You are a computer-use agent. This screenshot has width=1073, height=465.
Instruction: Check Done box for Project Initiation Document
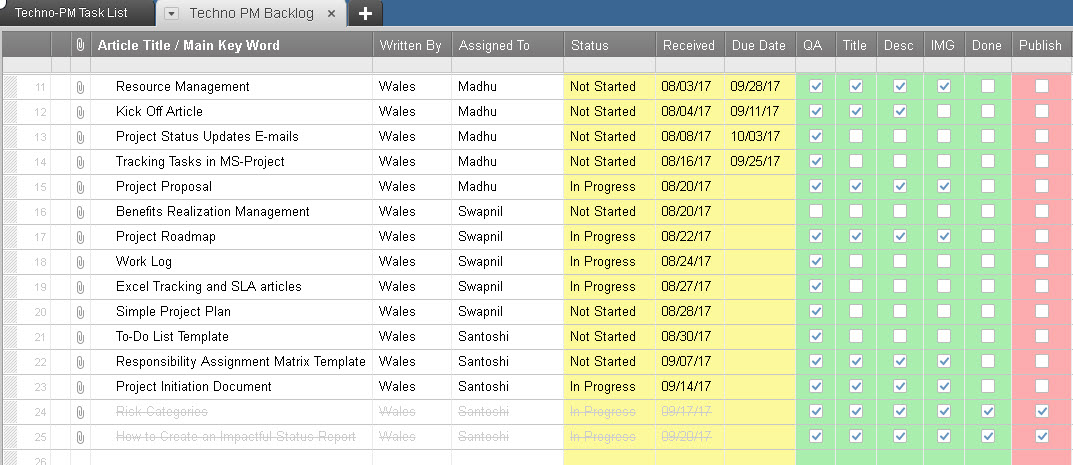pos(987,387)
